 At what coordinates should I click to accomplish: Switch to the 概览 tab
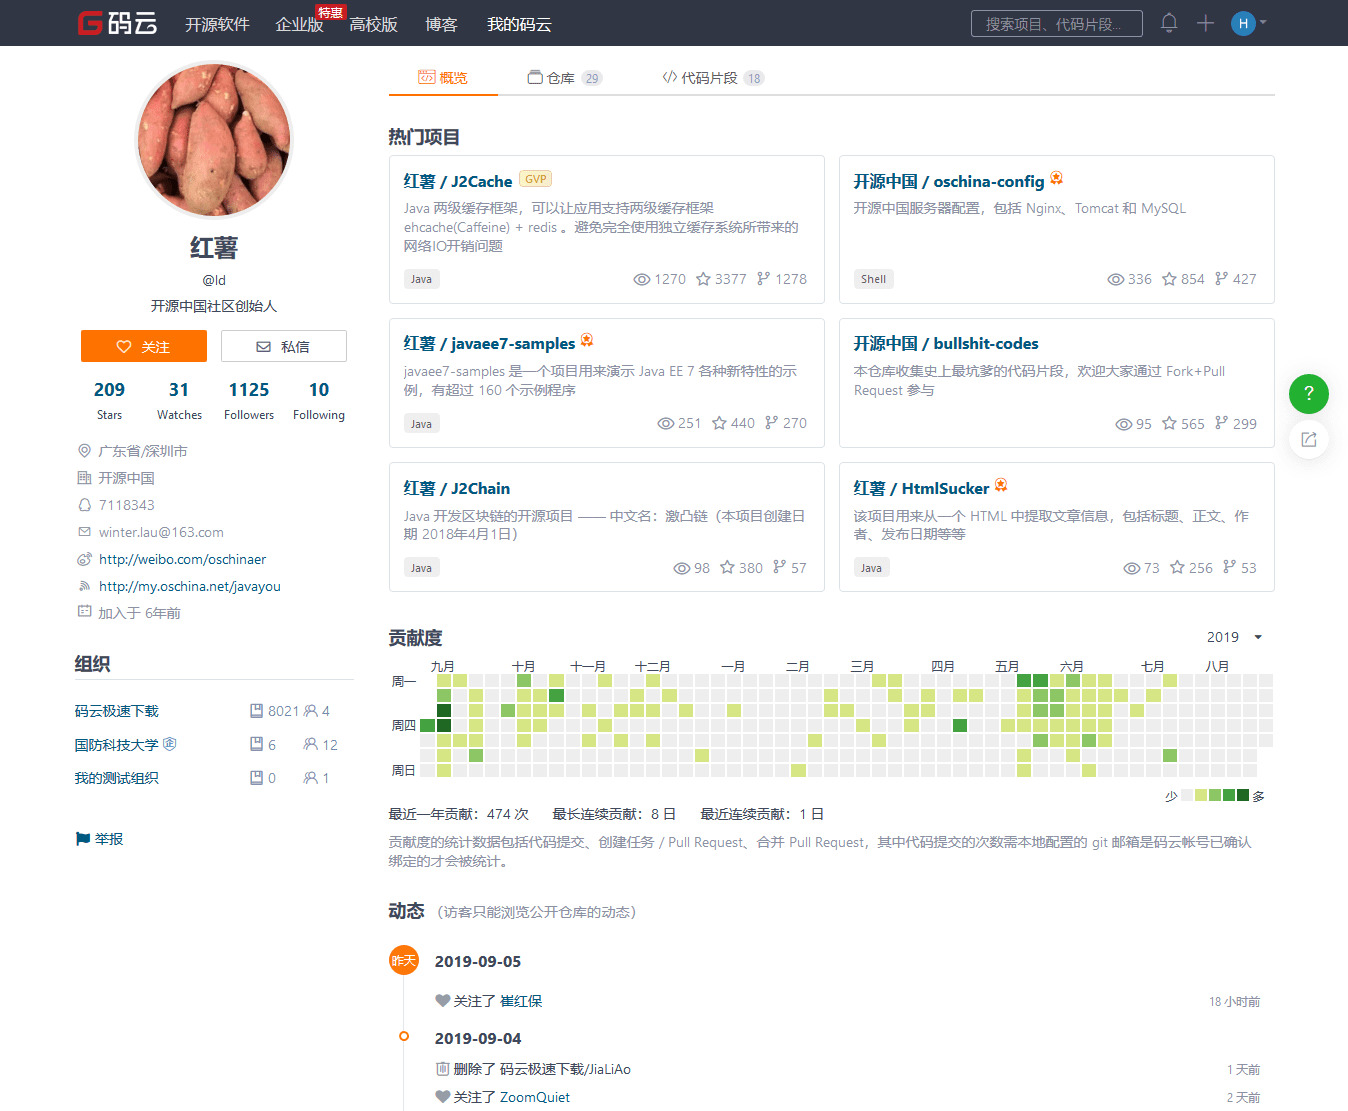point(443,77)
